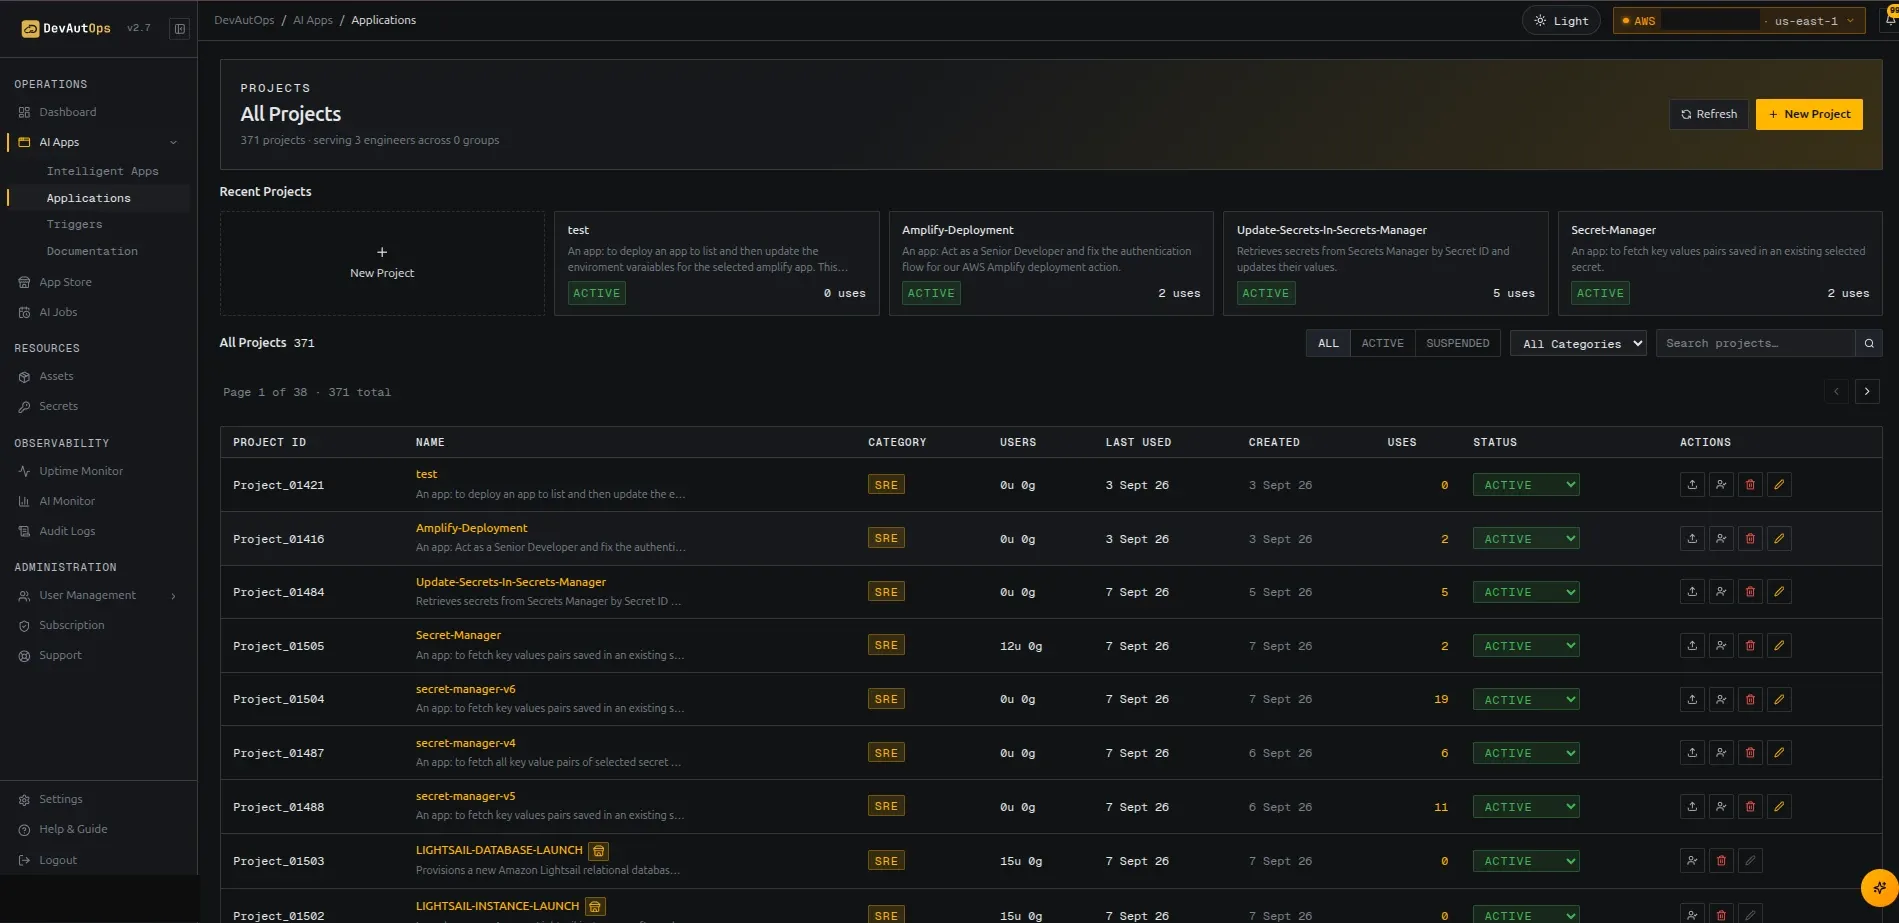The height and width of the screenshot is (923, 1899).
Task: Open Uptime Monitor in sidebar
Action: [81, 471]
